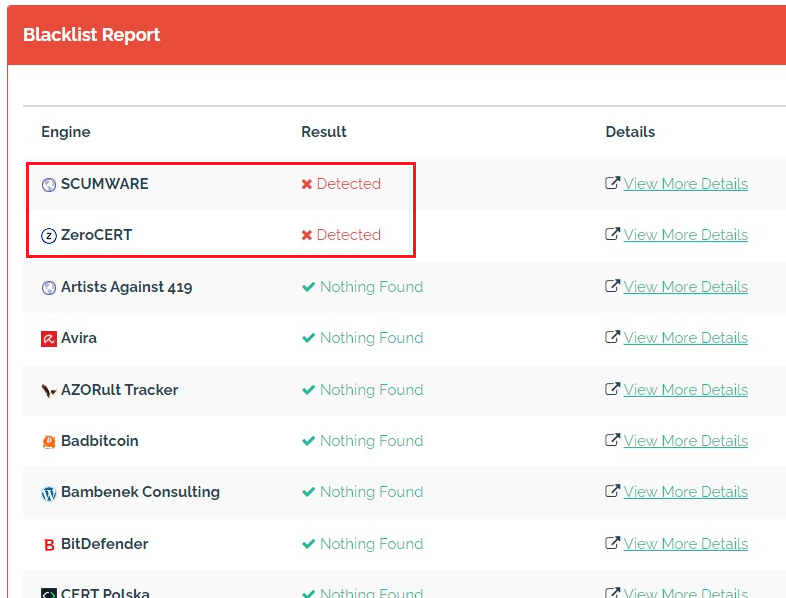Click the red X next to ZeroCERT Detected
786x598 pixels.
coord(307,235)
